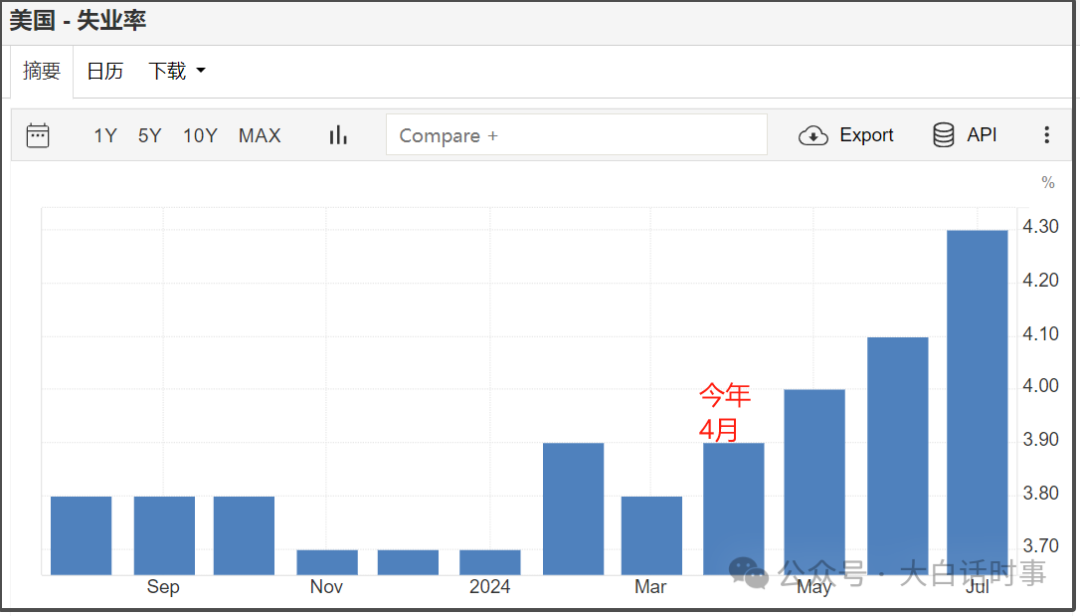Click the 美国 - 失业率 title
Viewport: 1080px width, 616px height.
tap(77, 21)
